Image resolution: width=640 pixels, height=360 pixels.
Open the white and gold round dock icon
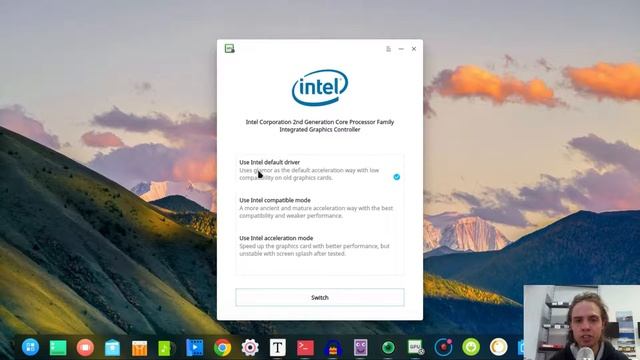tap(498, 347)
